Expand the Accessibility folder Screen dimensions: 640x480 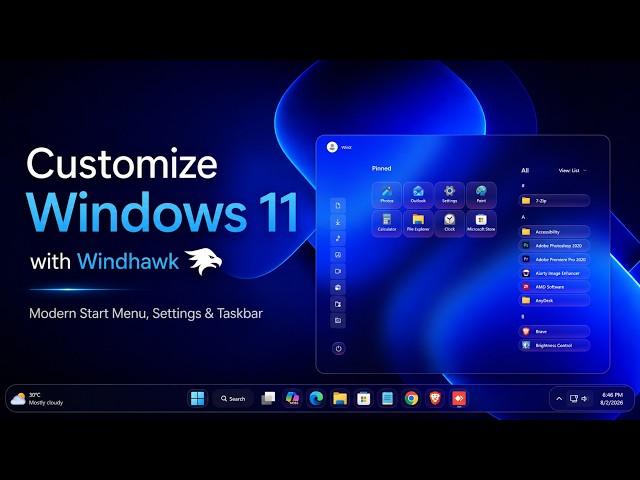[x=554, y=232]
